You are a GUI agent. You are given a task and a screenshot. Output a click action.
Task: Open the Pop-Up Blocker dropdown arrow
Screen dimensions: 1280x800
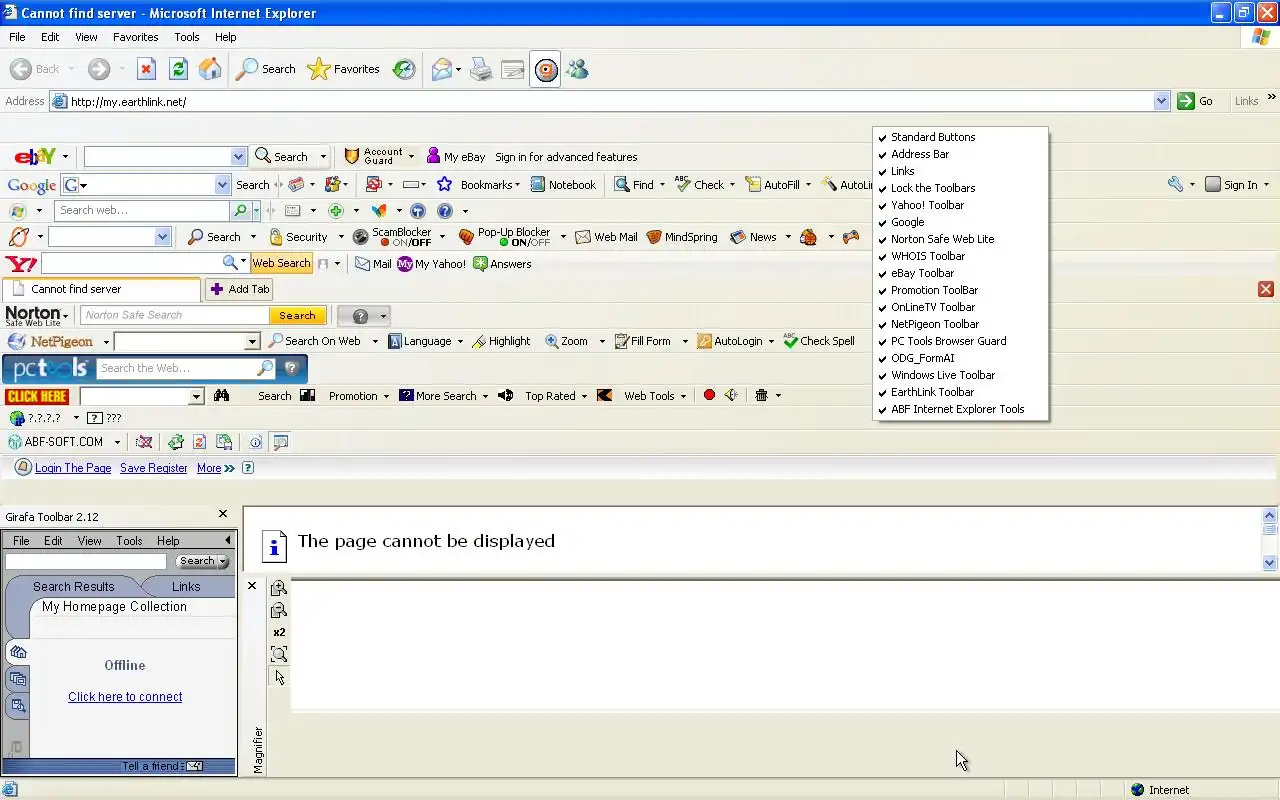[563, 237]
